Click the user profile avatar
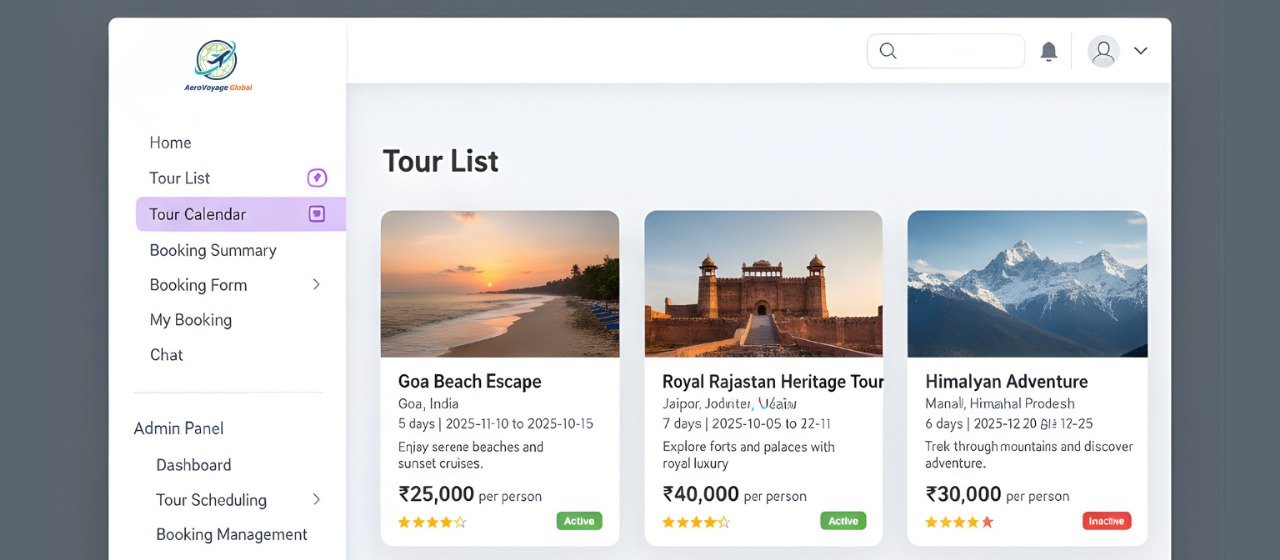1280x560 pixels. (1103, 52)
